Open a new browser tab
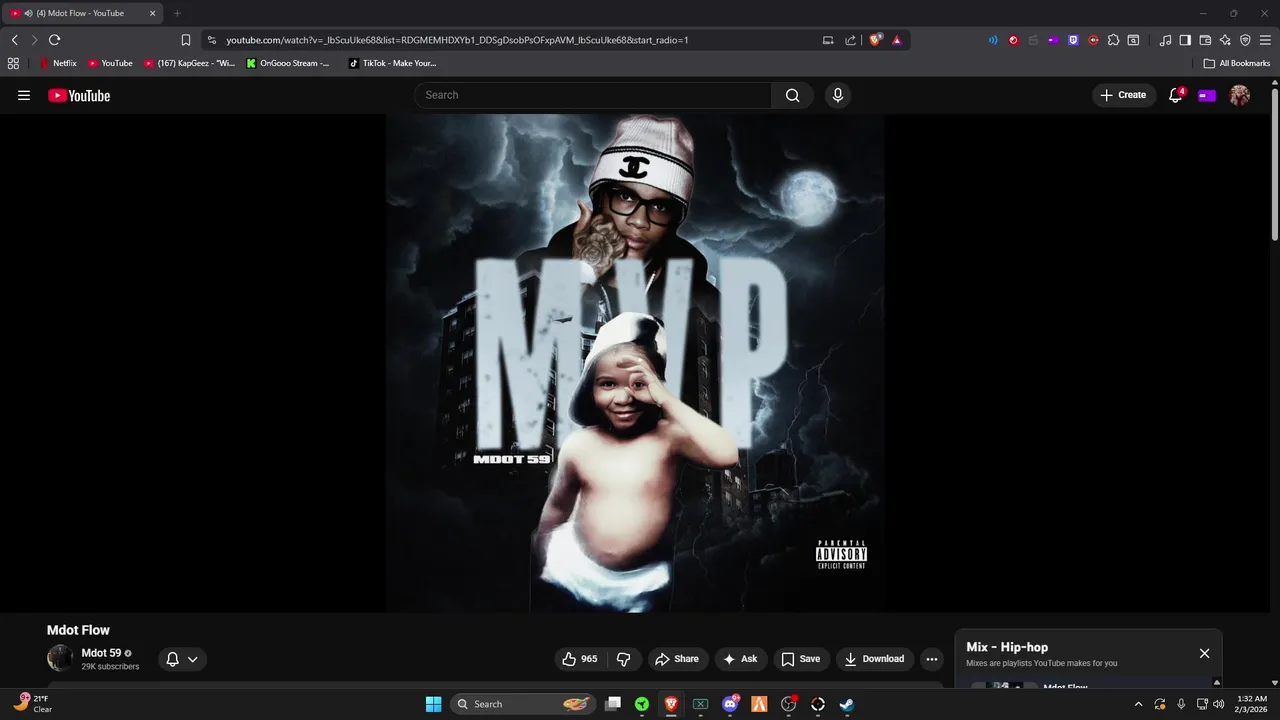Viewport: 1280px width, 720px height. [177, 13]
